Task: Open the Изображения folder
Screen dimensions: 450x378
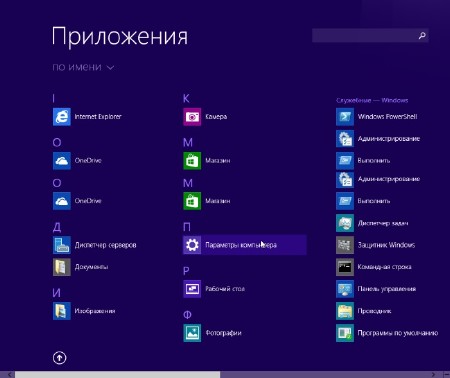Action: click(84, 311)
